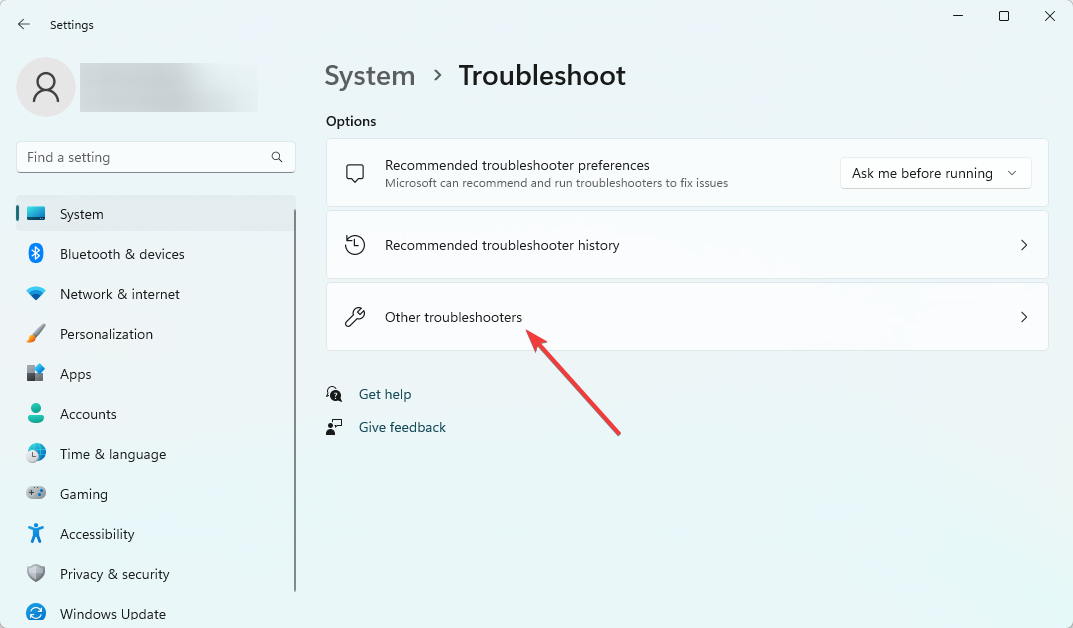Click the wrench icon for Other troubleshooters
1073x628 pixels.
coord(354,317)
